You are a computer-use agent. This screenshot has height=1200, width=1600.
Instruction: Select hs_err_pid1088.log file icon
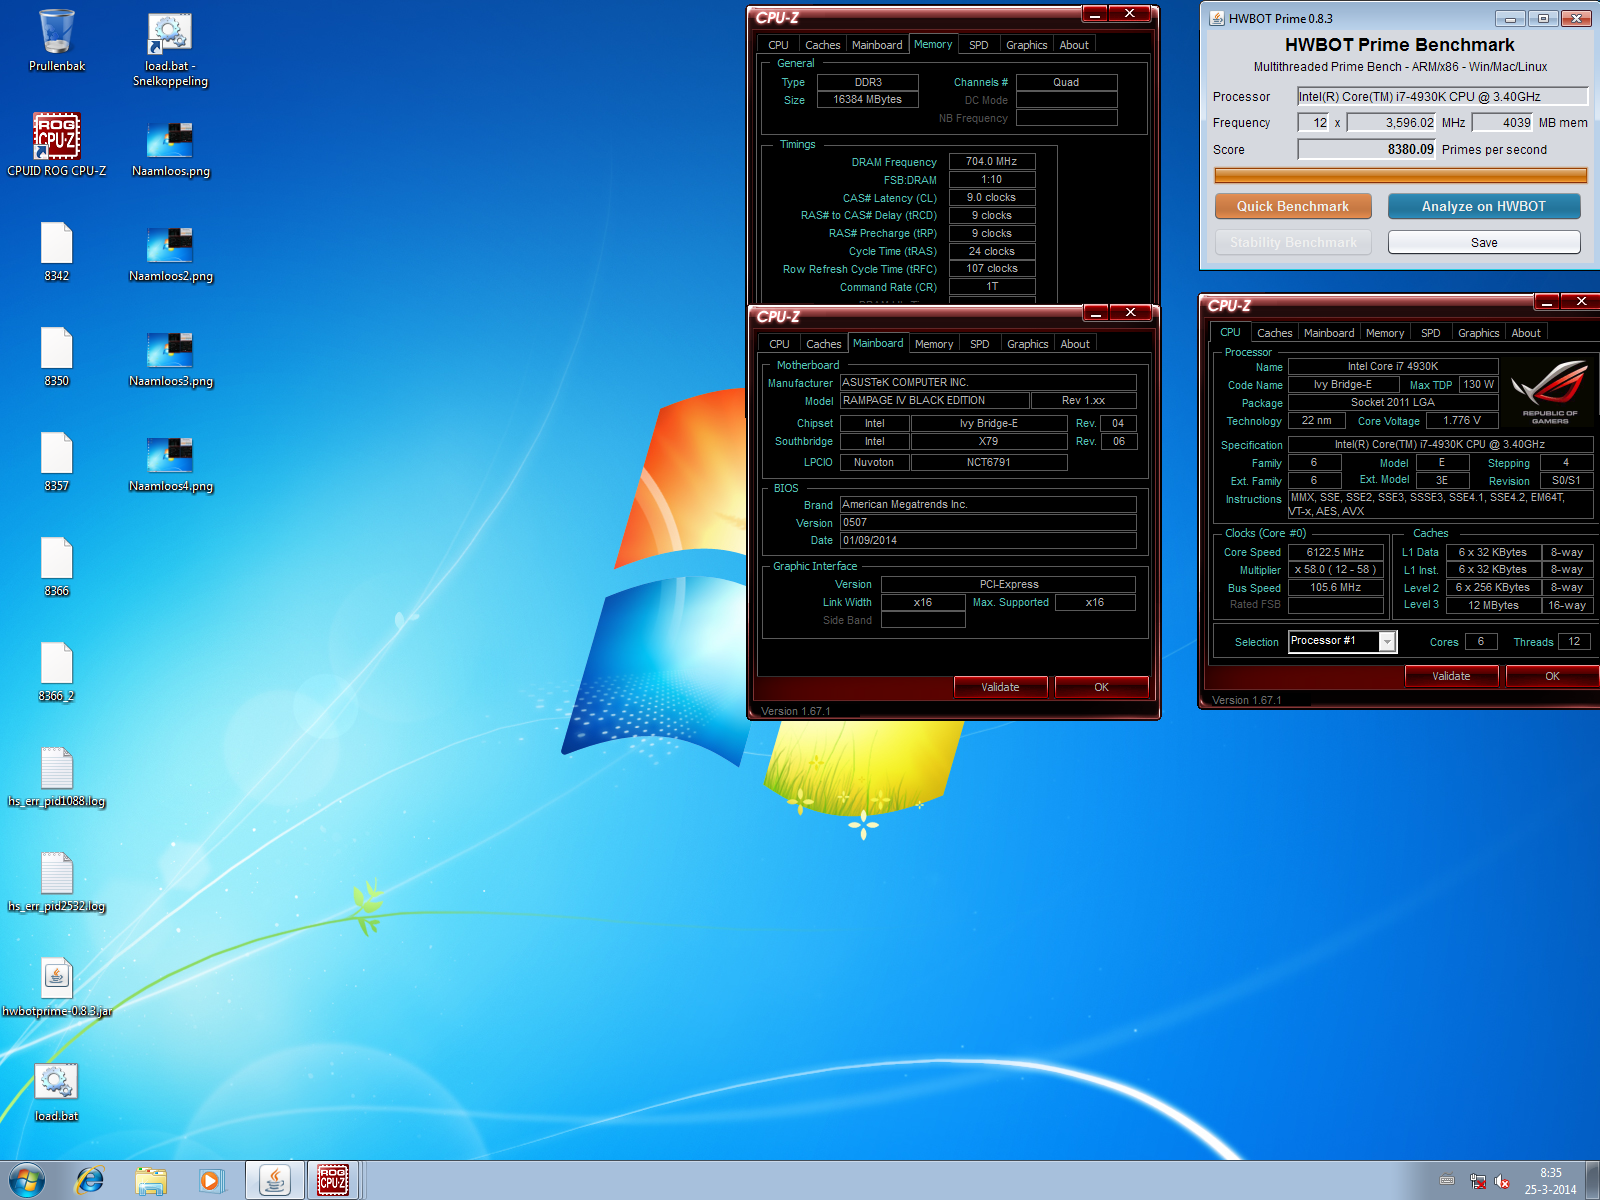57,776
